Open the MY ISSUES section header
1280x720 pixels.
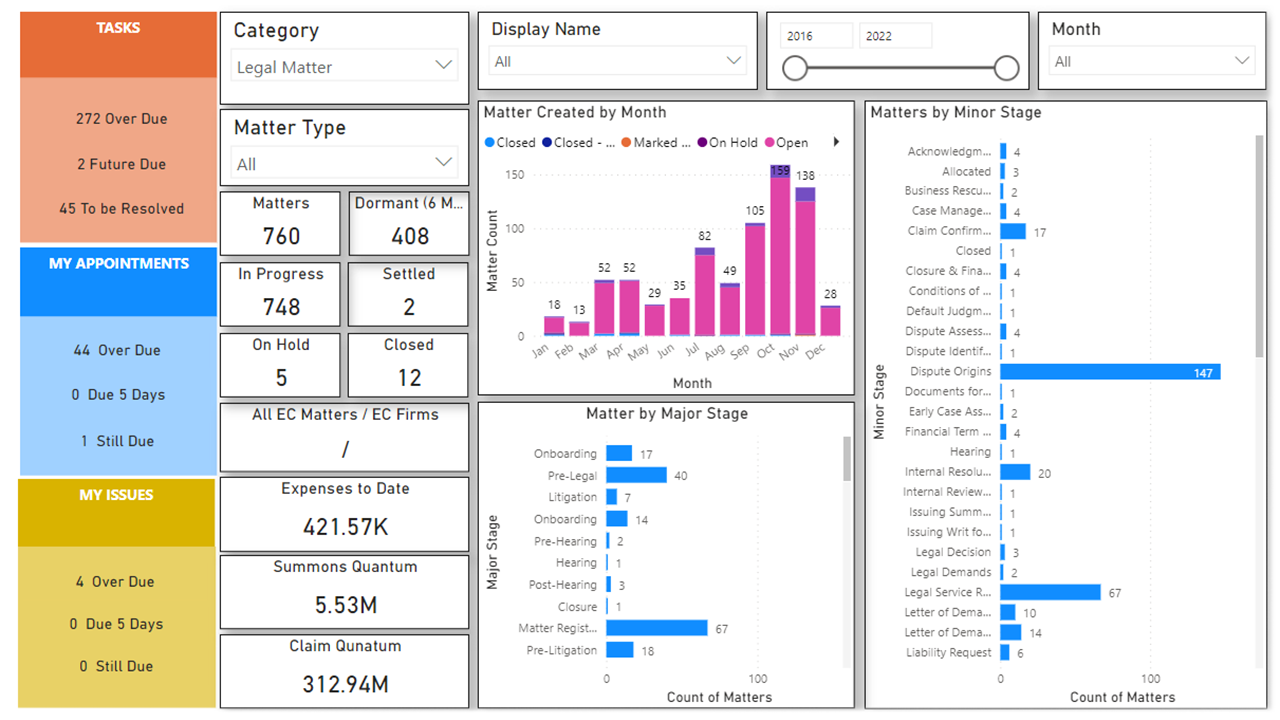point(117,512)
